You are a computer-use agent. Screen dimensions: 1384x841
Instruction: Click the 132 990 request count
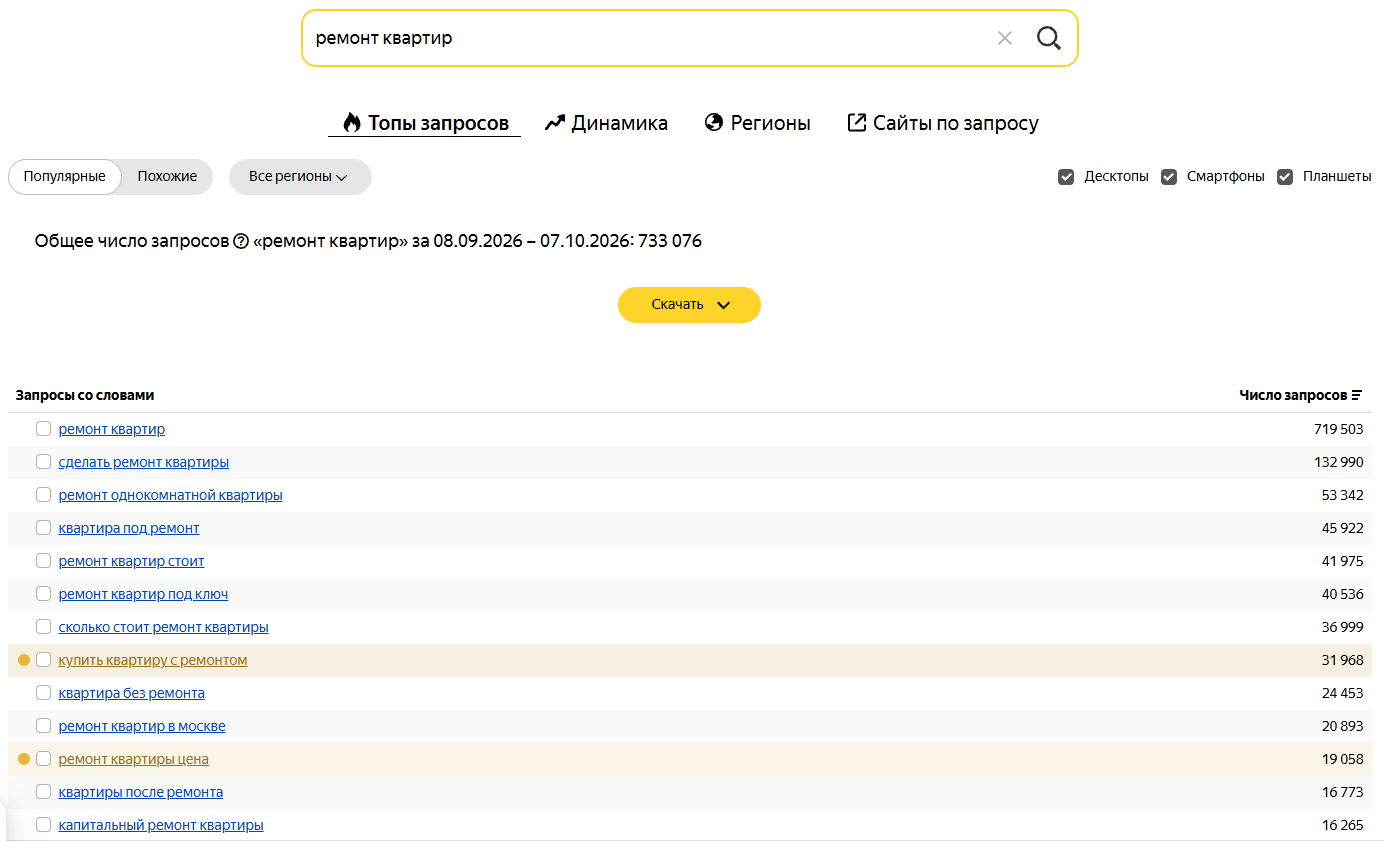point(1338,462)
